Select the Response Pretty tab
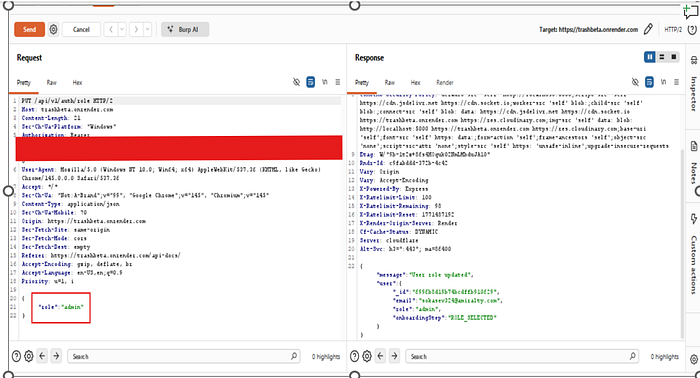The width and height of the screenshot is (700, 378). [362, 83]
